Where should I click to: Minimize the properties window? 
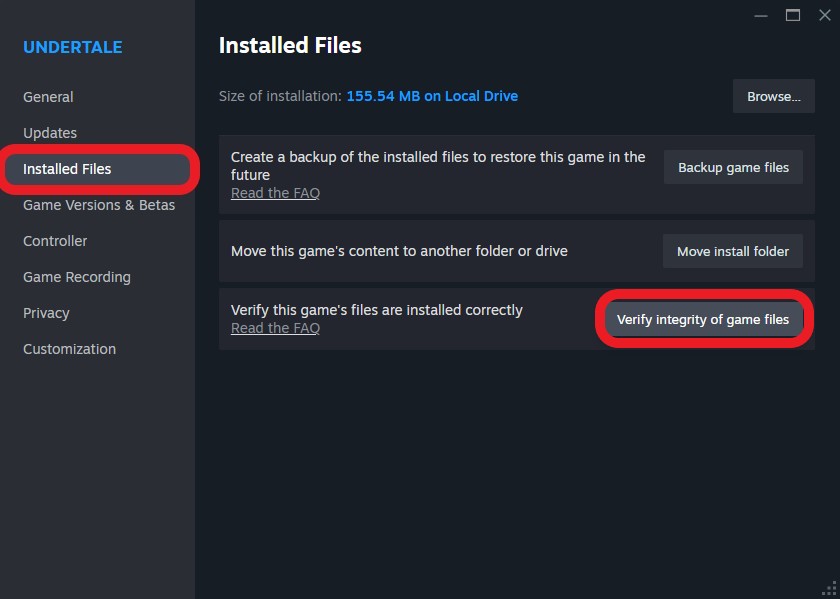point(761,16)
